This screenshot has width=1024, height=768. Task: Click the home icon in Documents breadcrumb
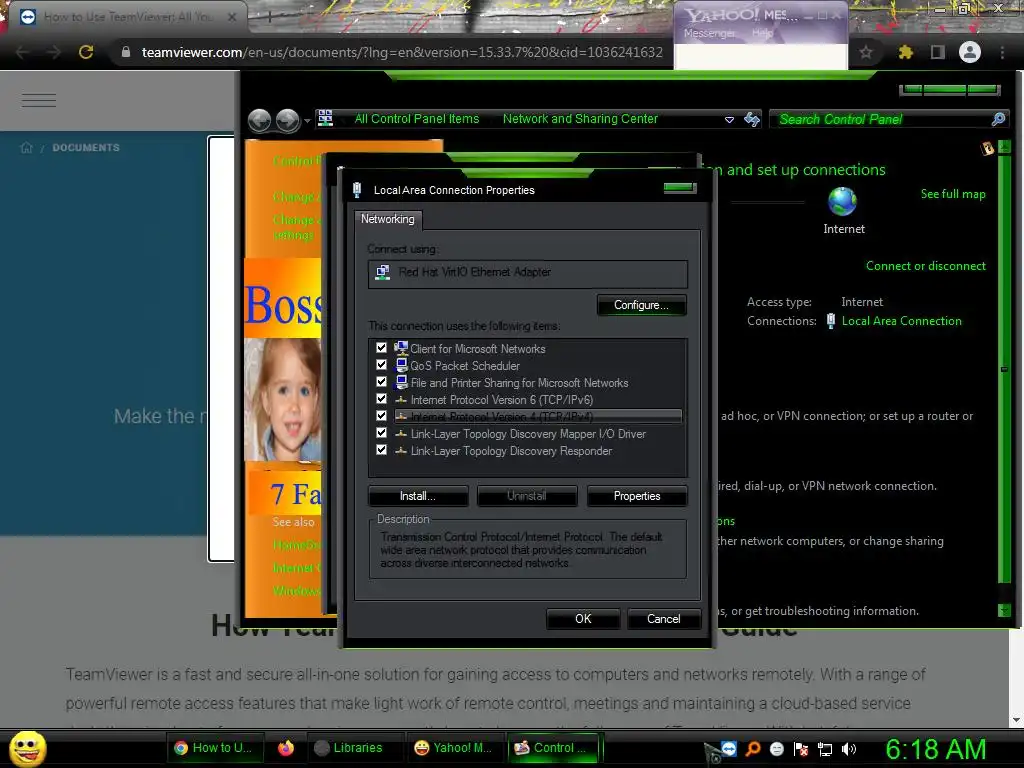[x=27, y=148]
